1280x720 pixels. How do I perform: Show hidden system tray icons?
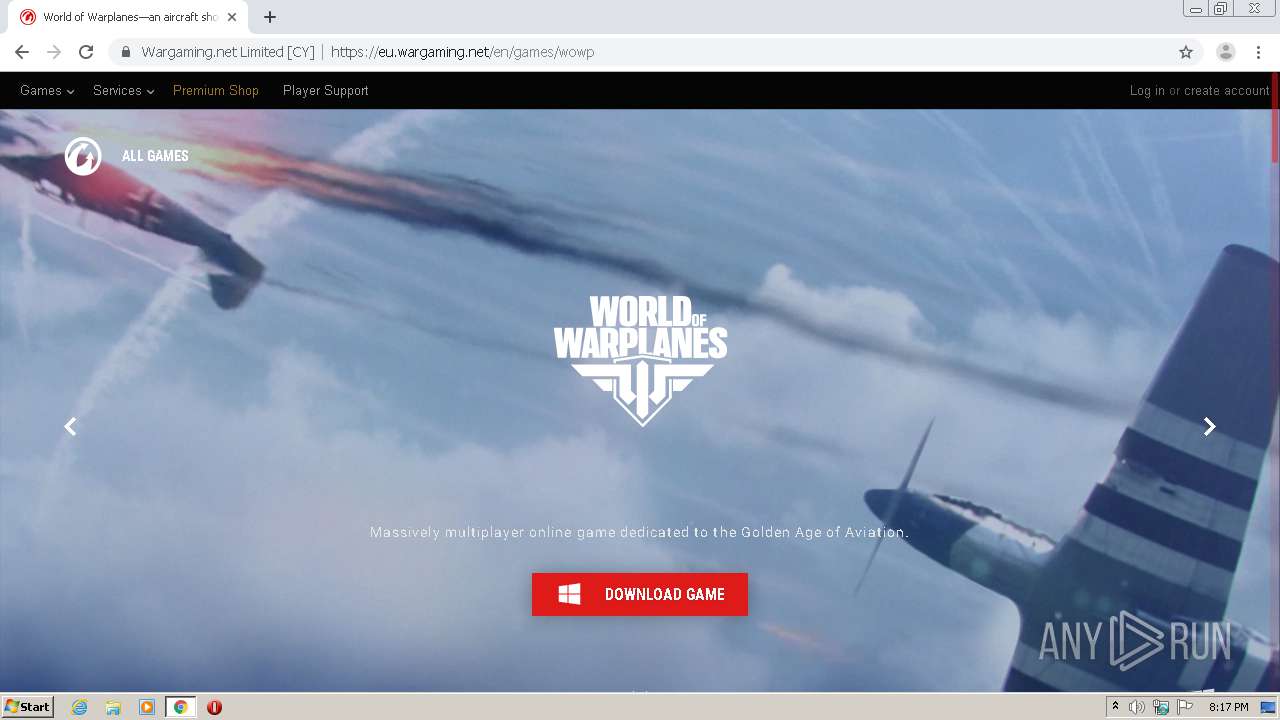coord(1115,707)
